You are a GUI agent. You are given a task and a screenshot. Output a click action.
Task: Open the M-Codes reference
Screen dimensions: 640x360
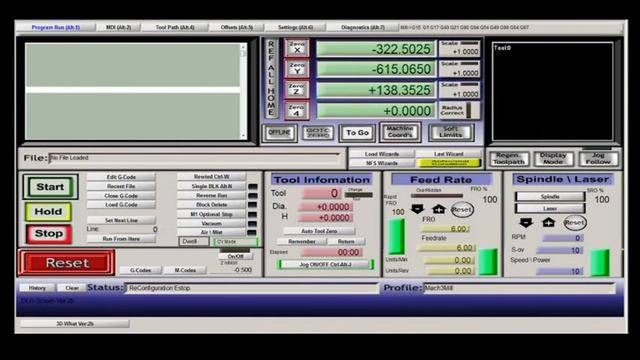coord(185,270)
